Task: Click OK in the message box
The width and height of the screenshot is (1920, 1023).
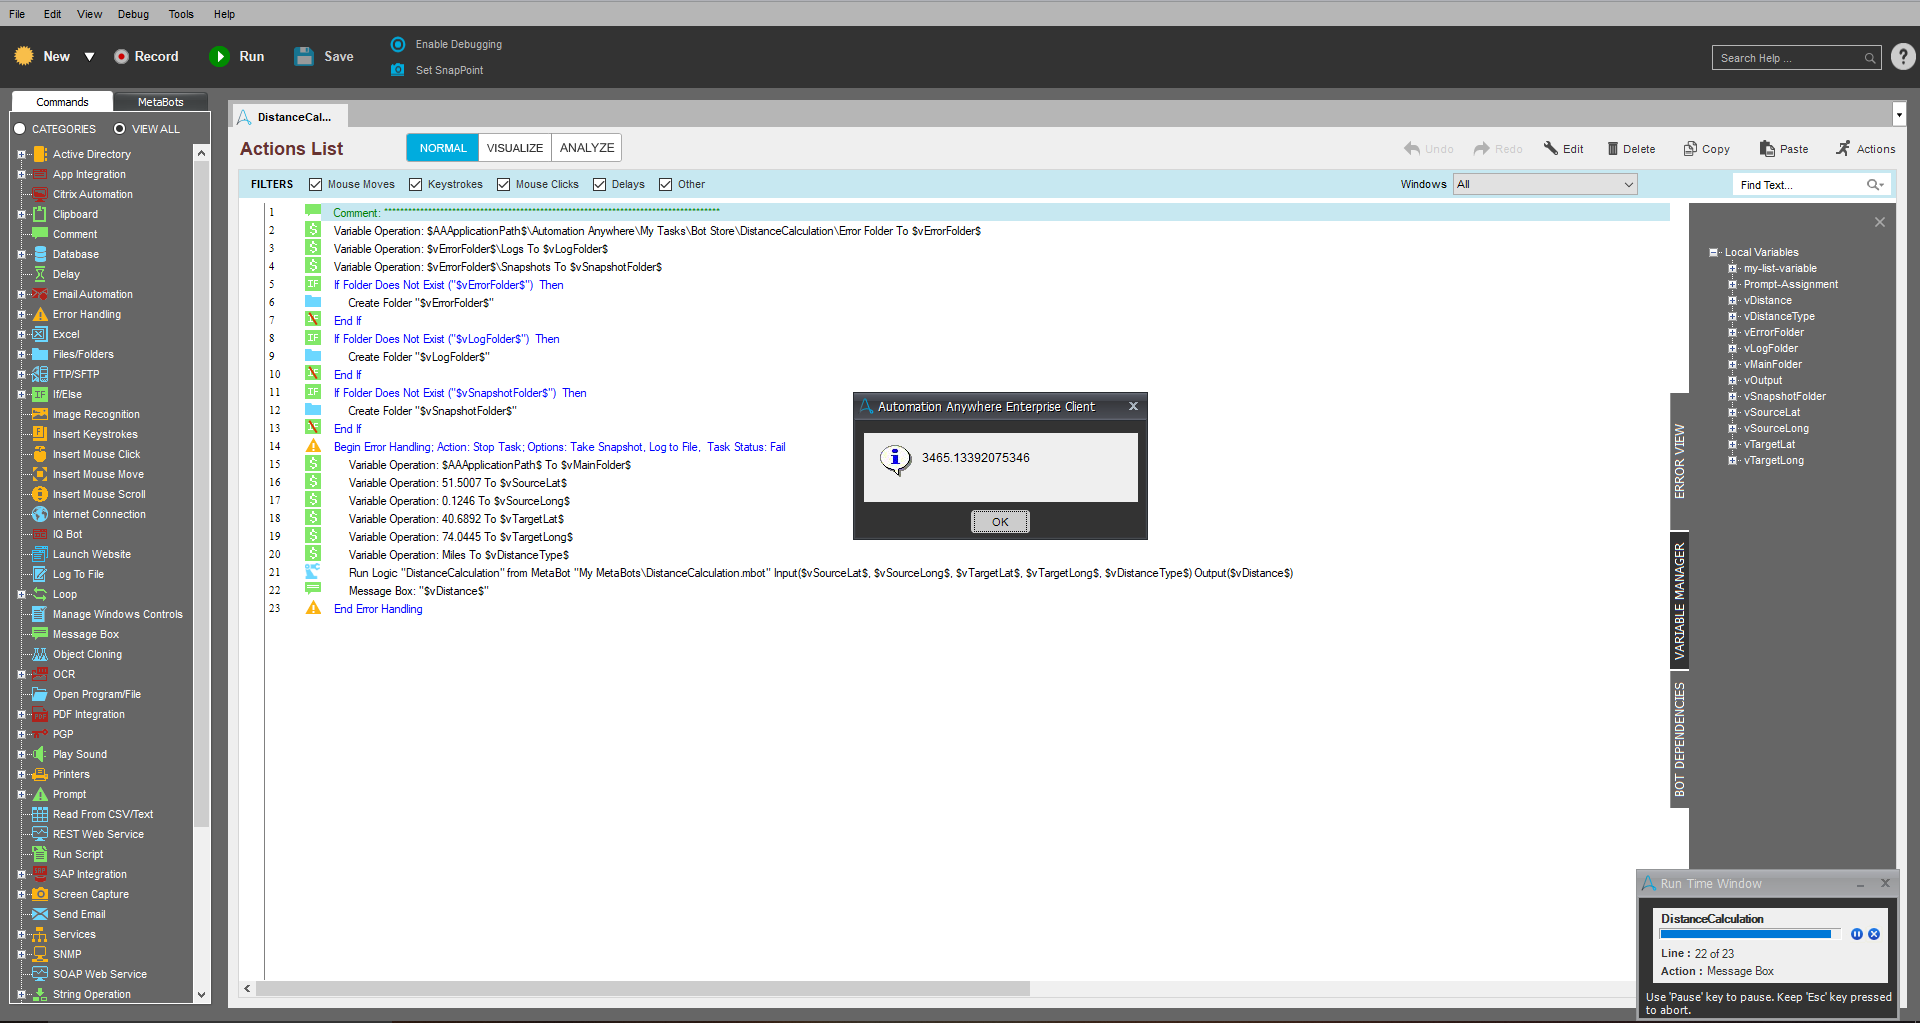Action: tap(1000, 522)
